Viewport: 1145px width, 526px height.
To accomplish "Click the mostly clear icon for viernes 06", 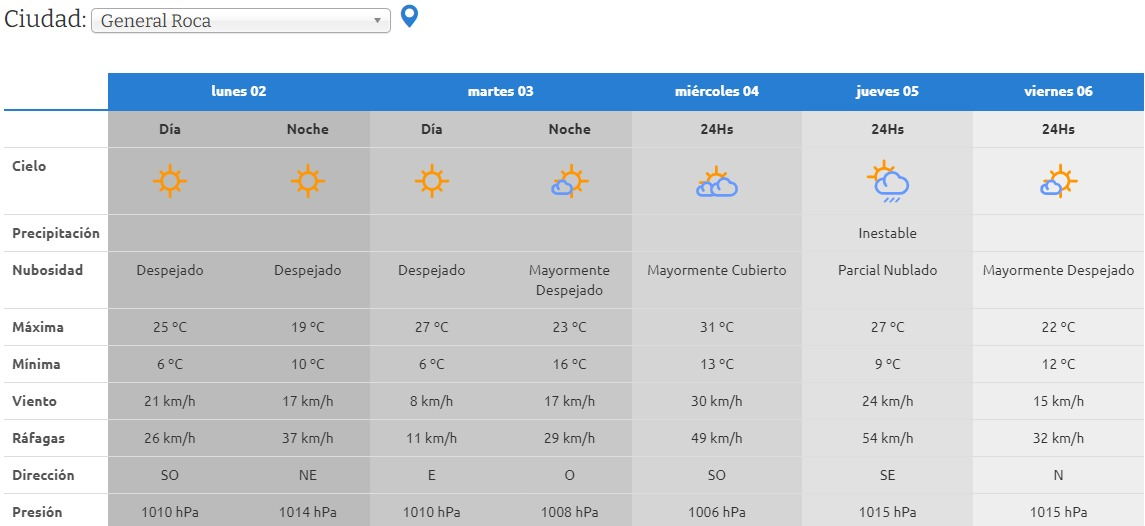I will pos(1058,182).
